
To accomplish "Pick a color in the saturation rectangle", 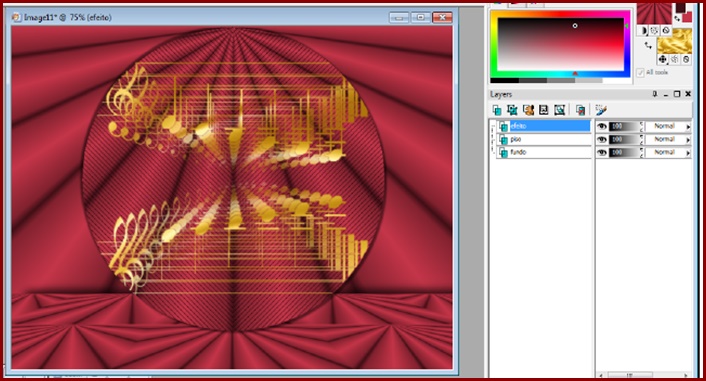I will [x=561, y=44].
